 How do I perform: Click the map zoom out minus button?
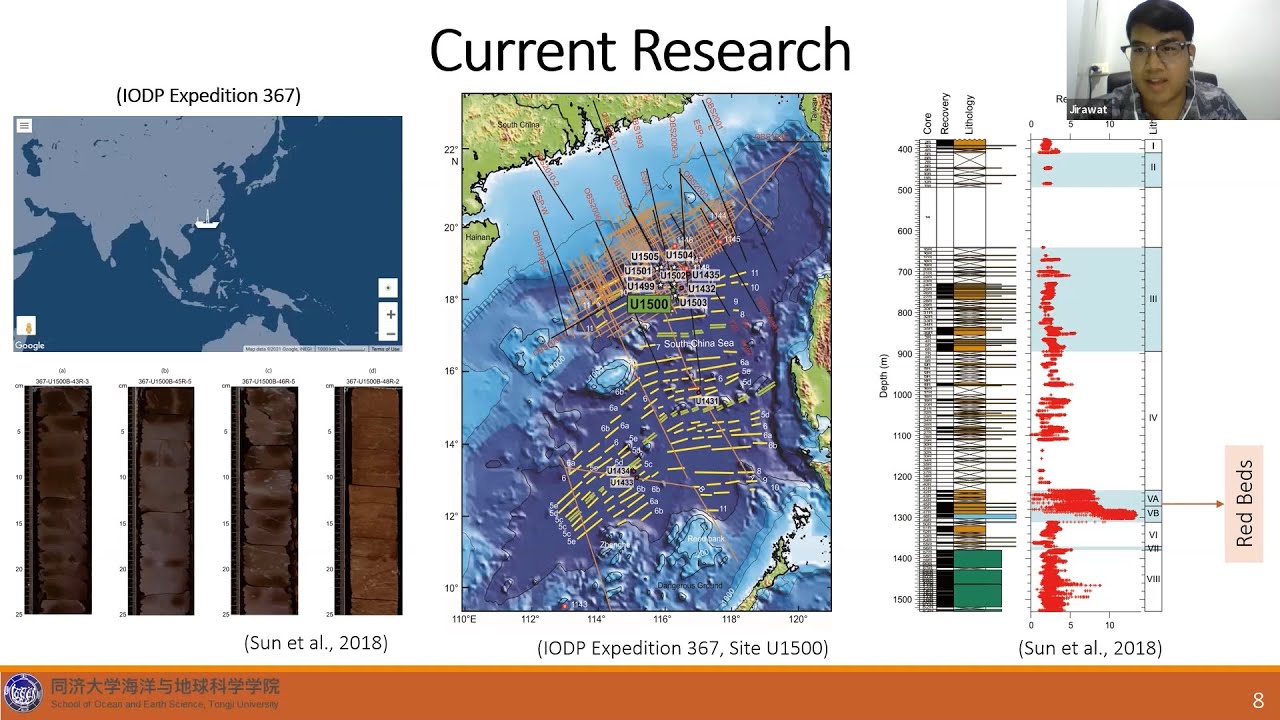pyautogui.click(x=390, y=334)
